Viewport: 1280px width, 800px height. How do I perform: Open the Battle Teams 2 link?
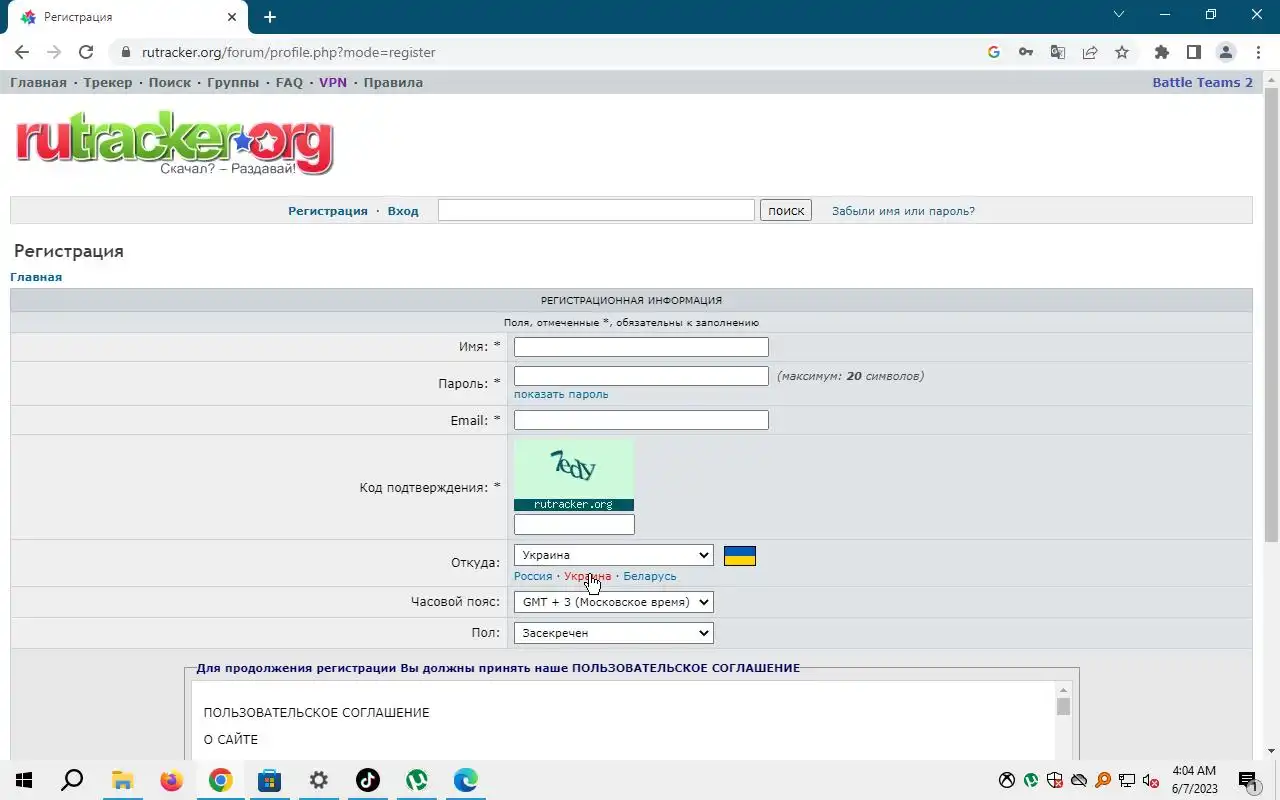coord(1202,82)
